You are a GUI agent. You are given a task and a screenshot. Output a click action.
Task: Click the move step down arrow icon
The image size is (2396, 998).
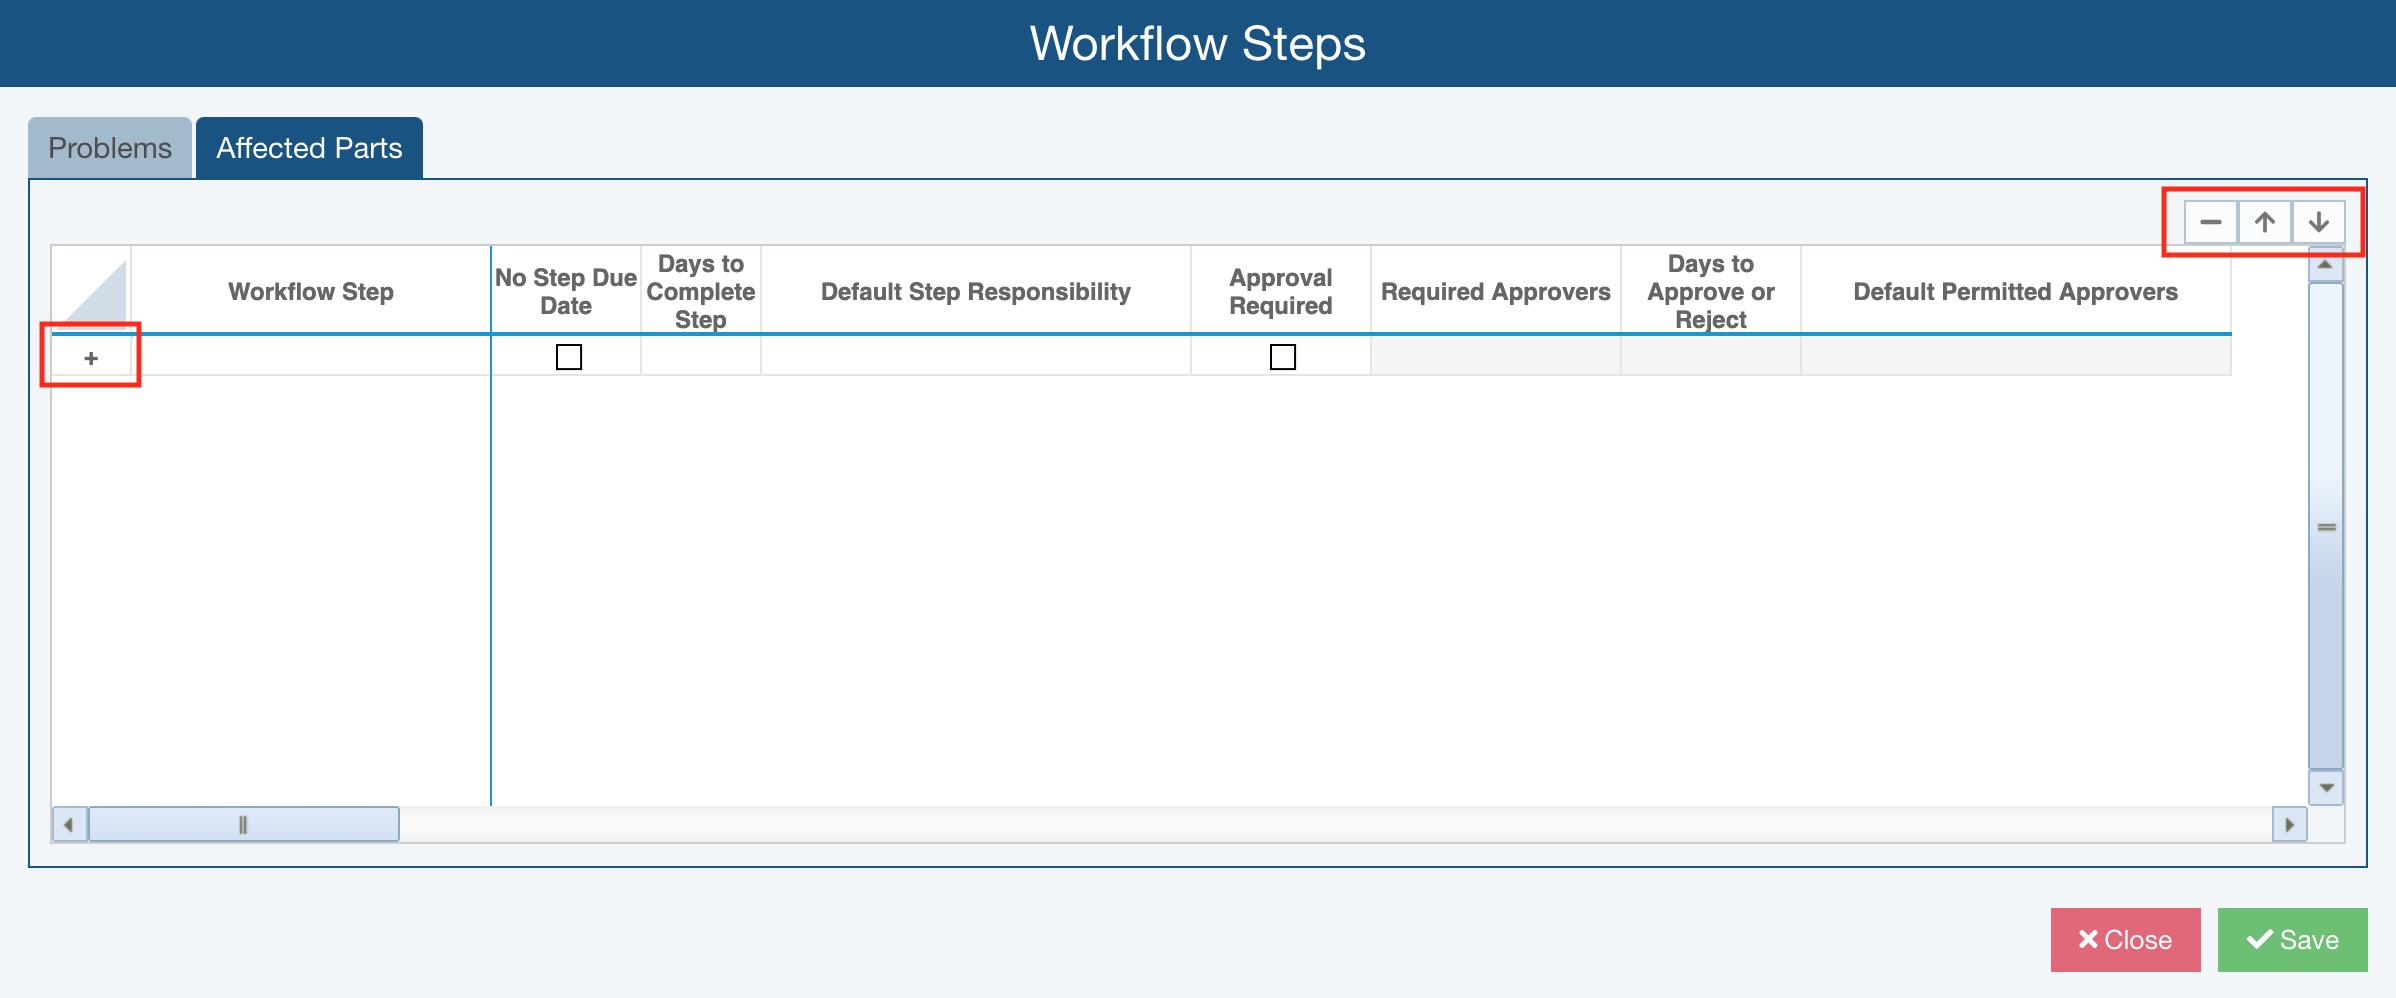(2319, 222)
